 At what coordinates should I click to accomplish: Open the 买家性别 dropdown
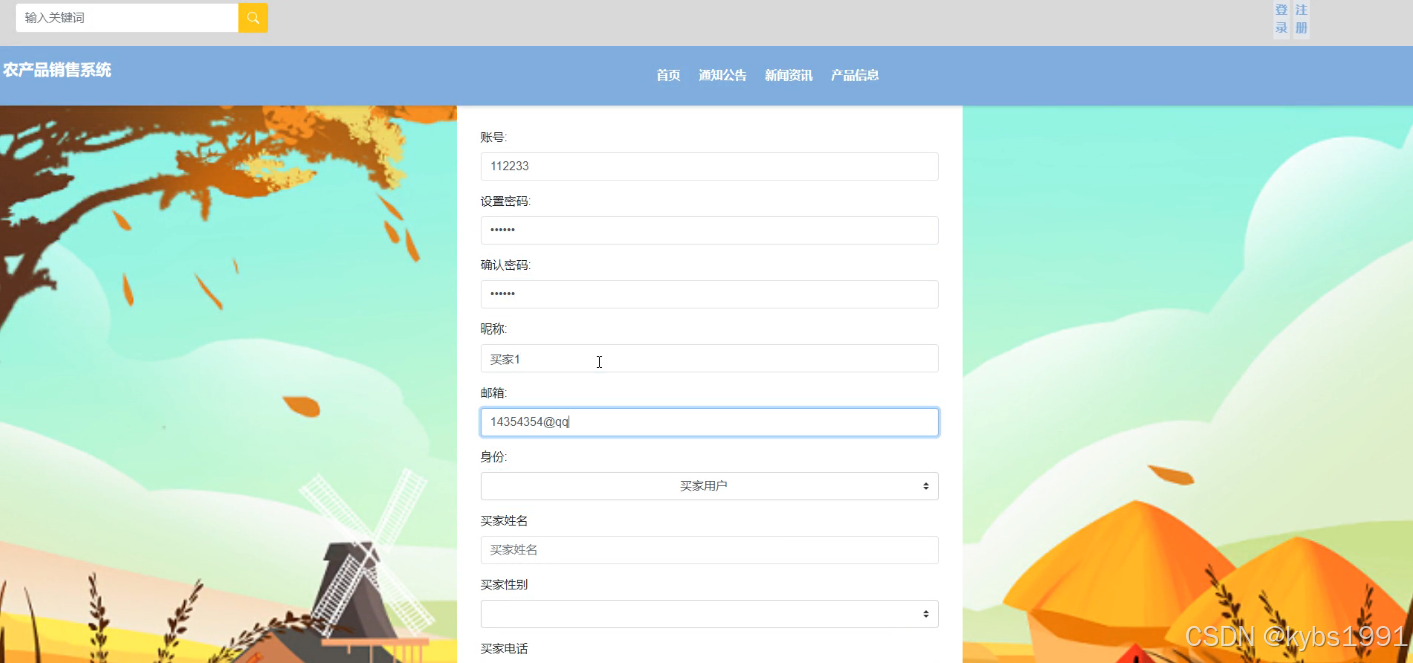[709, 614]
